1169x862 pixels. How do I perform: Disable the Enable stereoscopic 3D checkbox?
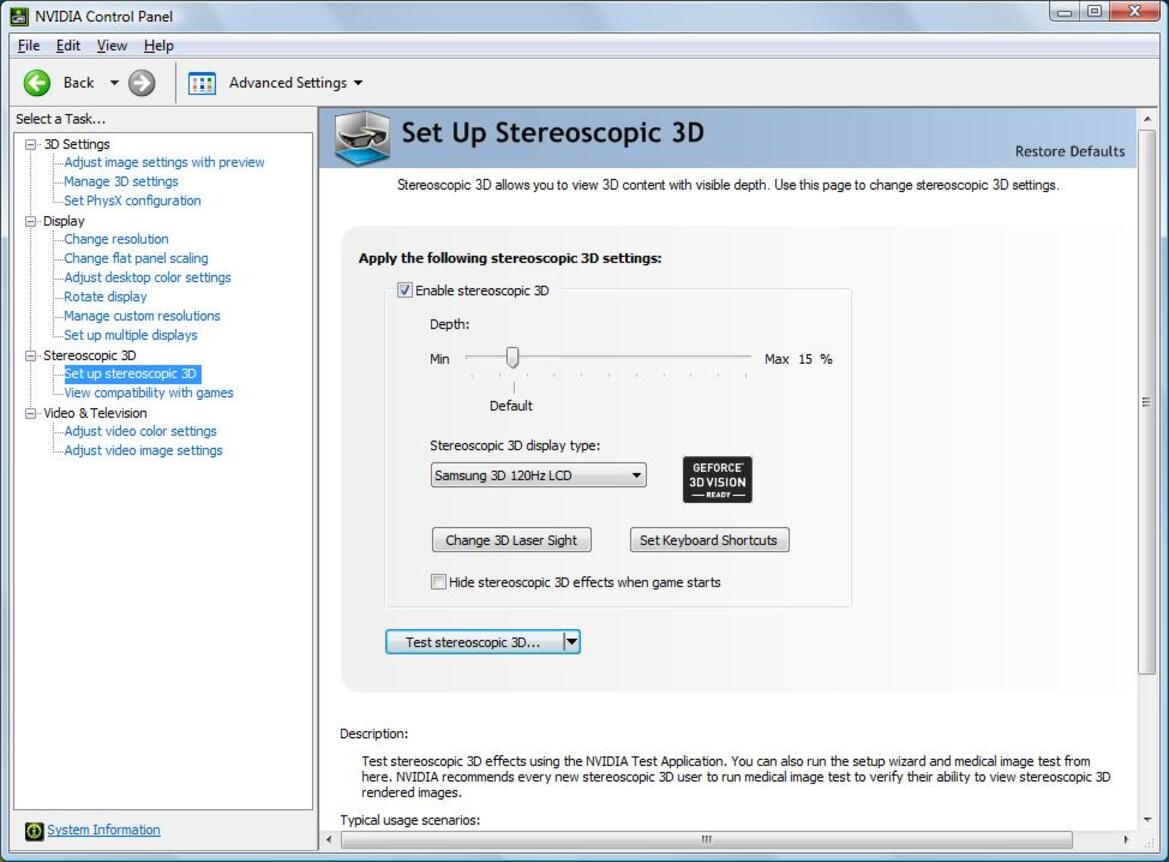tap(404, 290)
